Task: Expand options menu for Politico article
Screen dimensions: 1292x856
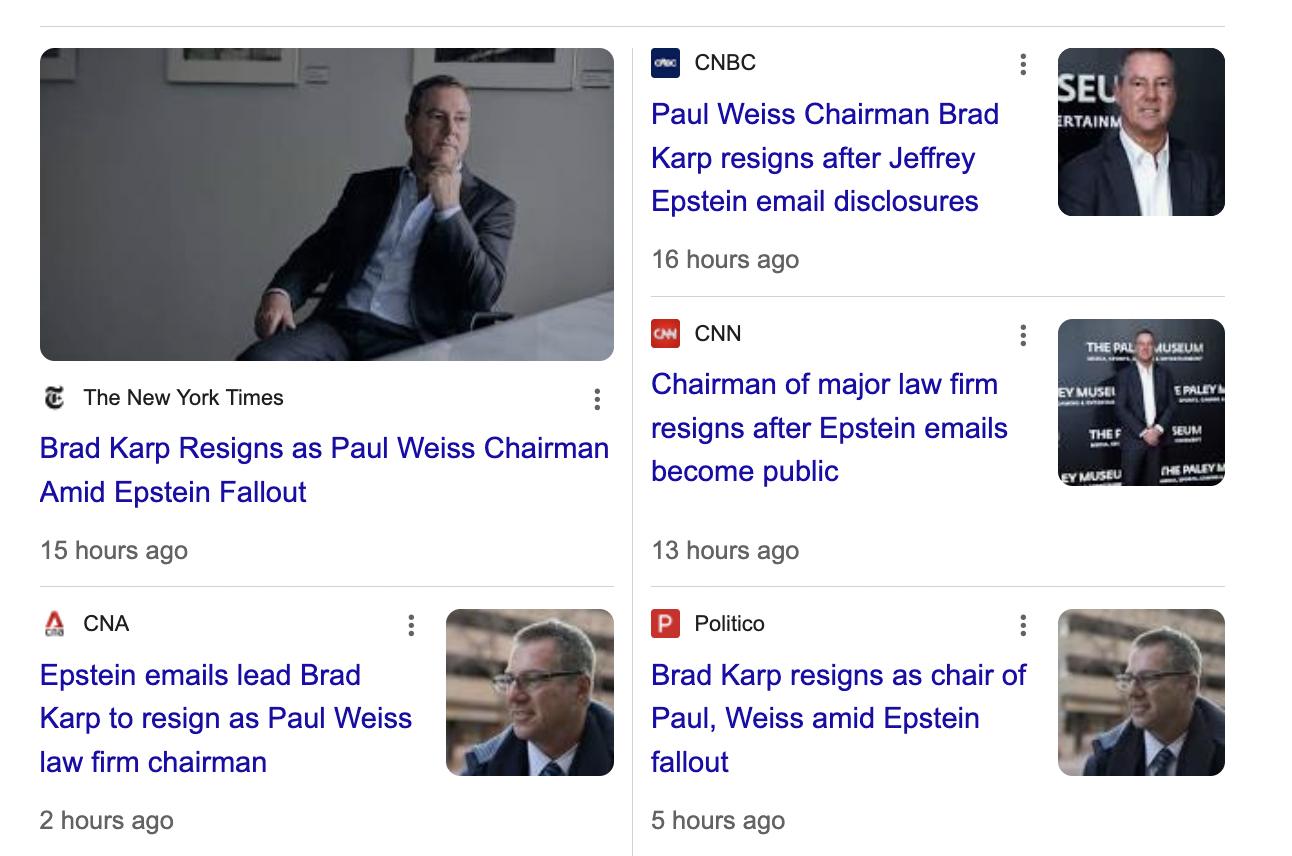Action: click(1022, 626)
